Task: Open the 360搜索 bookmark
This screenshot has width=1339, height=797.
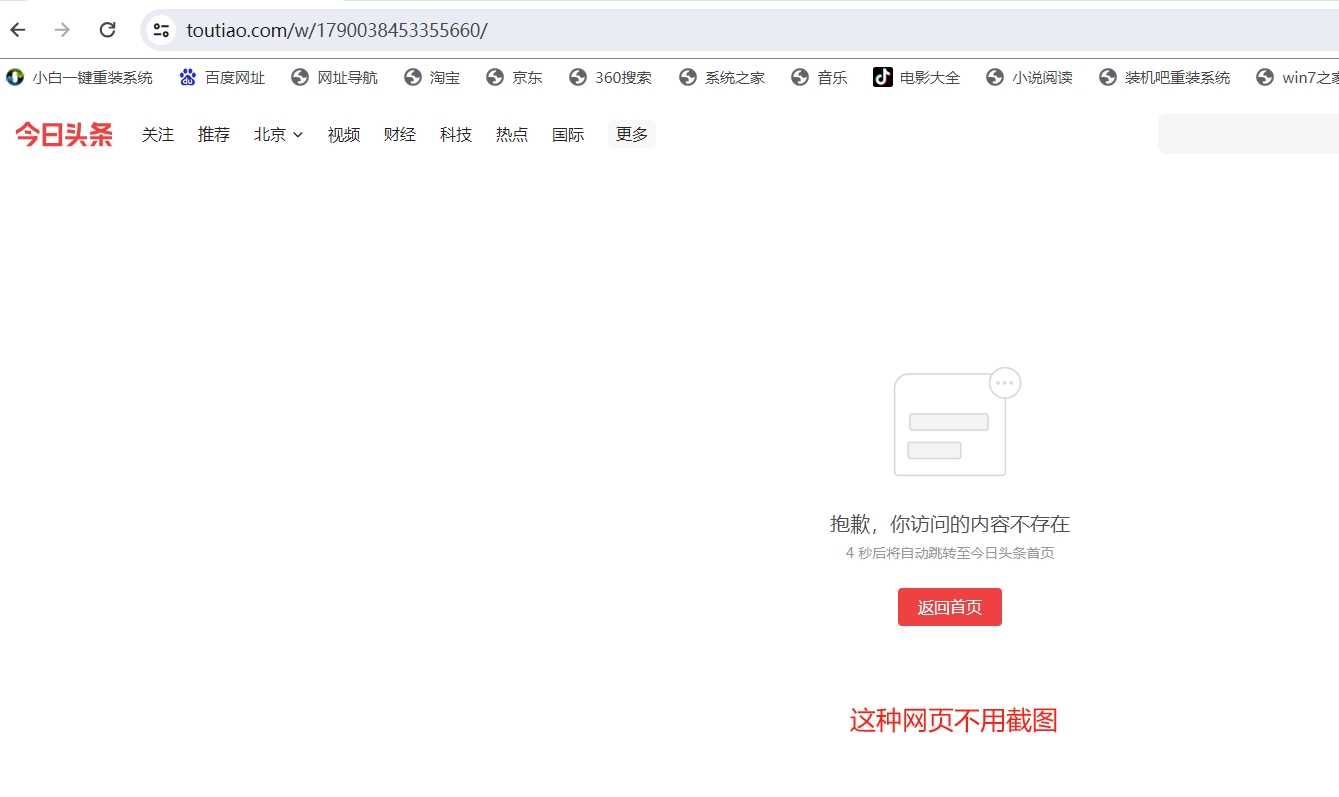Action: (x=611, y=77)
